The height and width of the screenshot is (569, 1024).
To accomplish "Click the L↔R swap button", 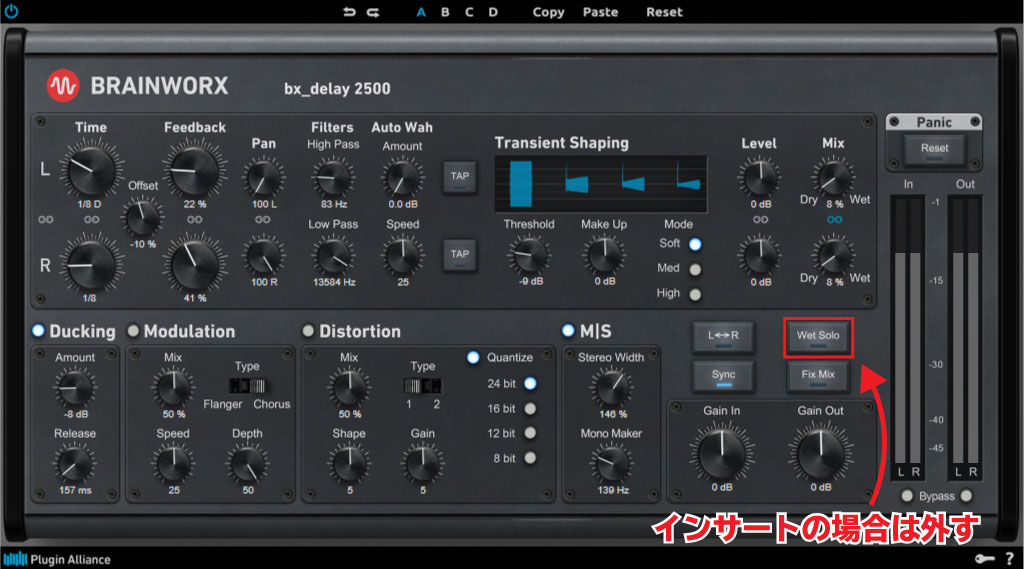I will coord(724,336).
